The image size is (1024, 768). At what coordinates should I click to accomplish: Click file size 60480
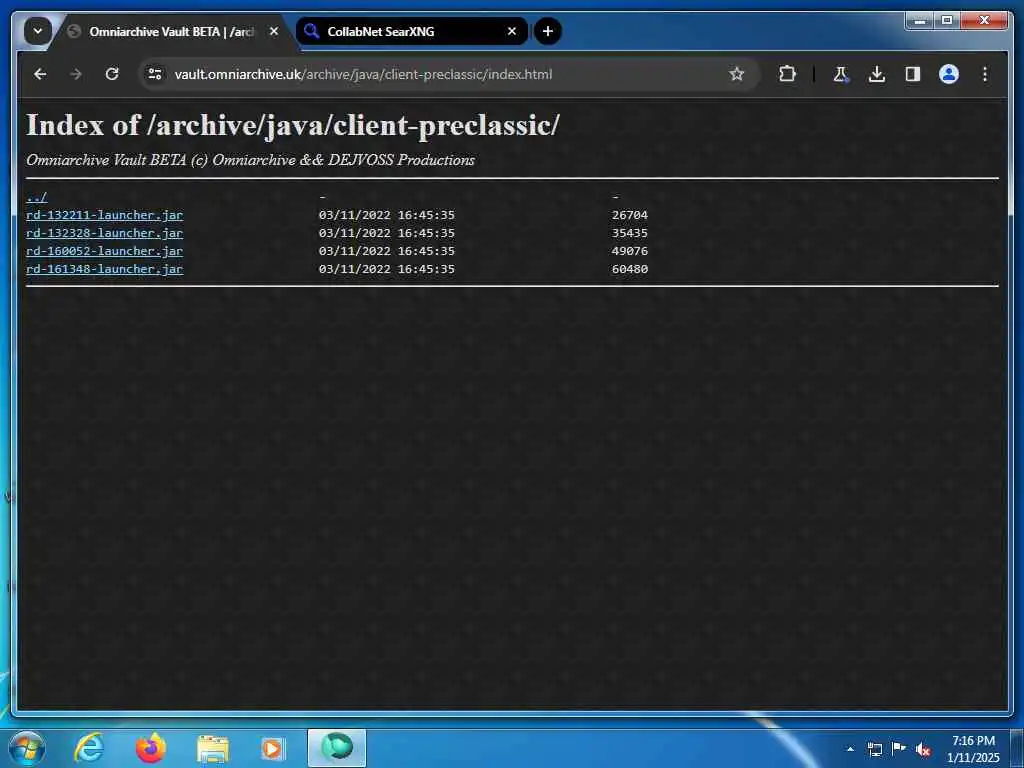[630, 269]
